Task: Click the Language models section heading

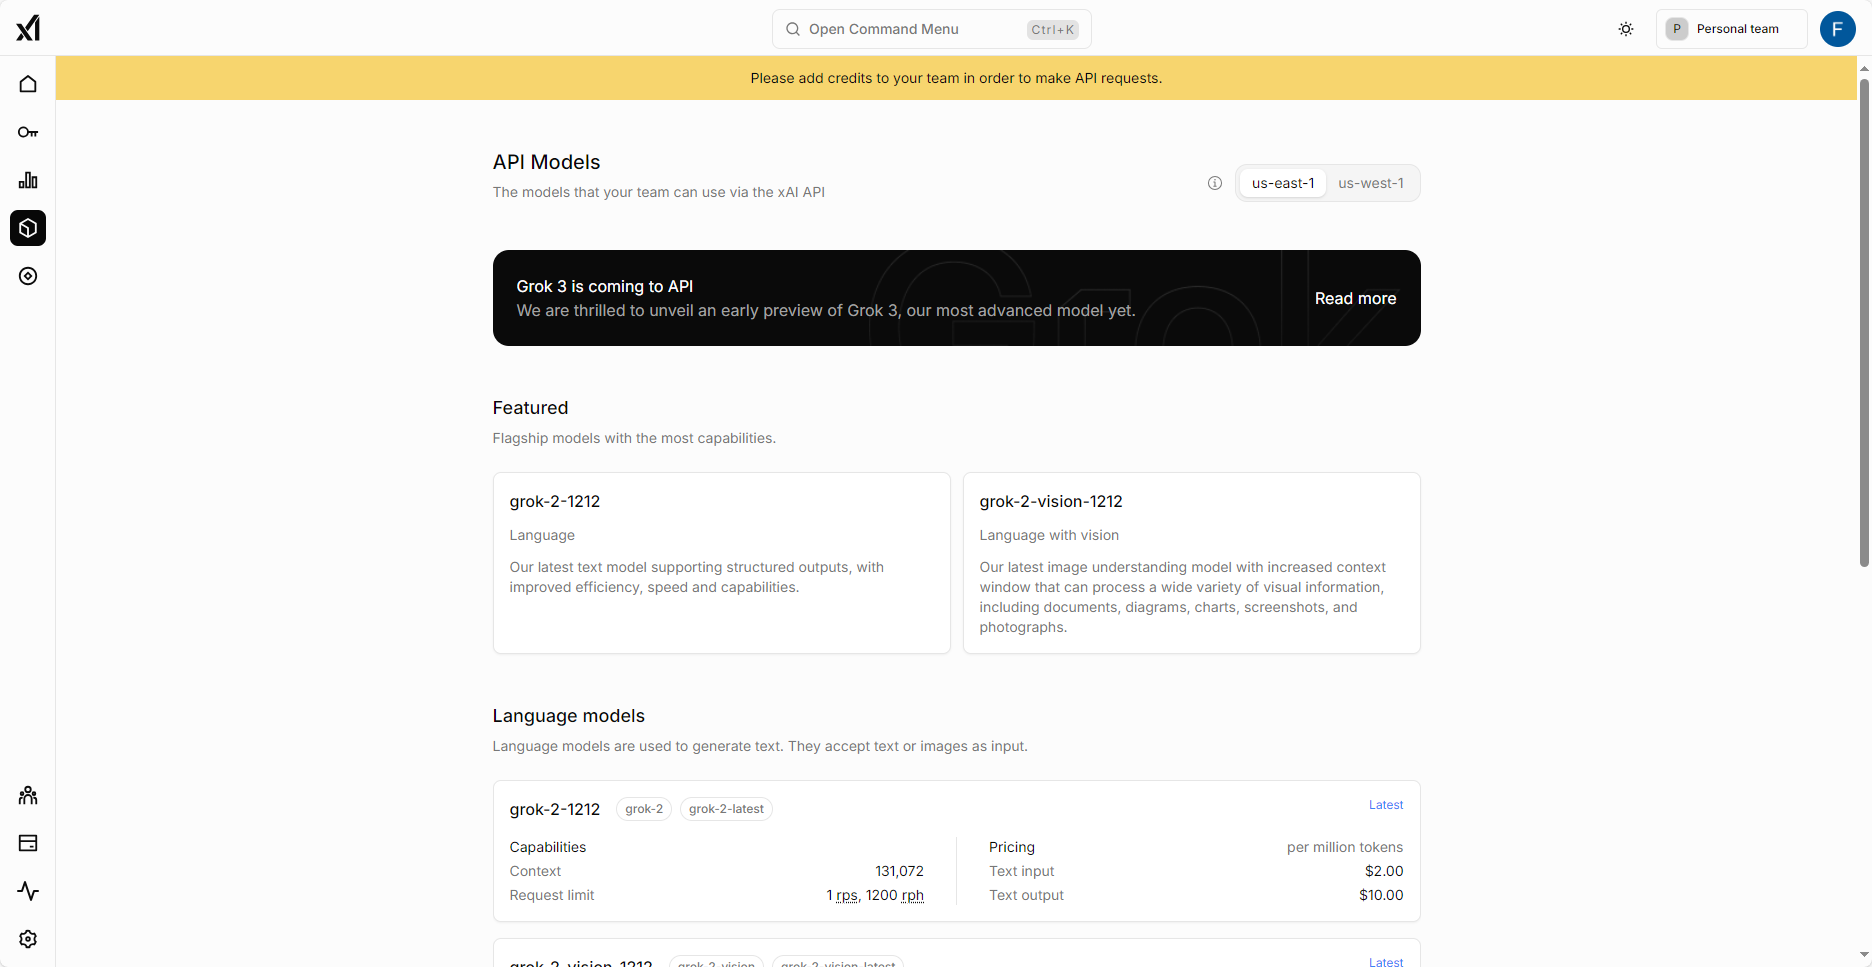Action: click(568, 716)
